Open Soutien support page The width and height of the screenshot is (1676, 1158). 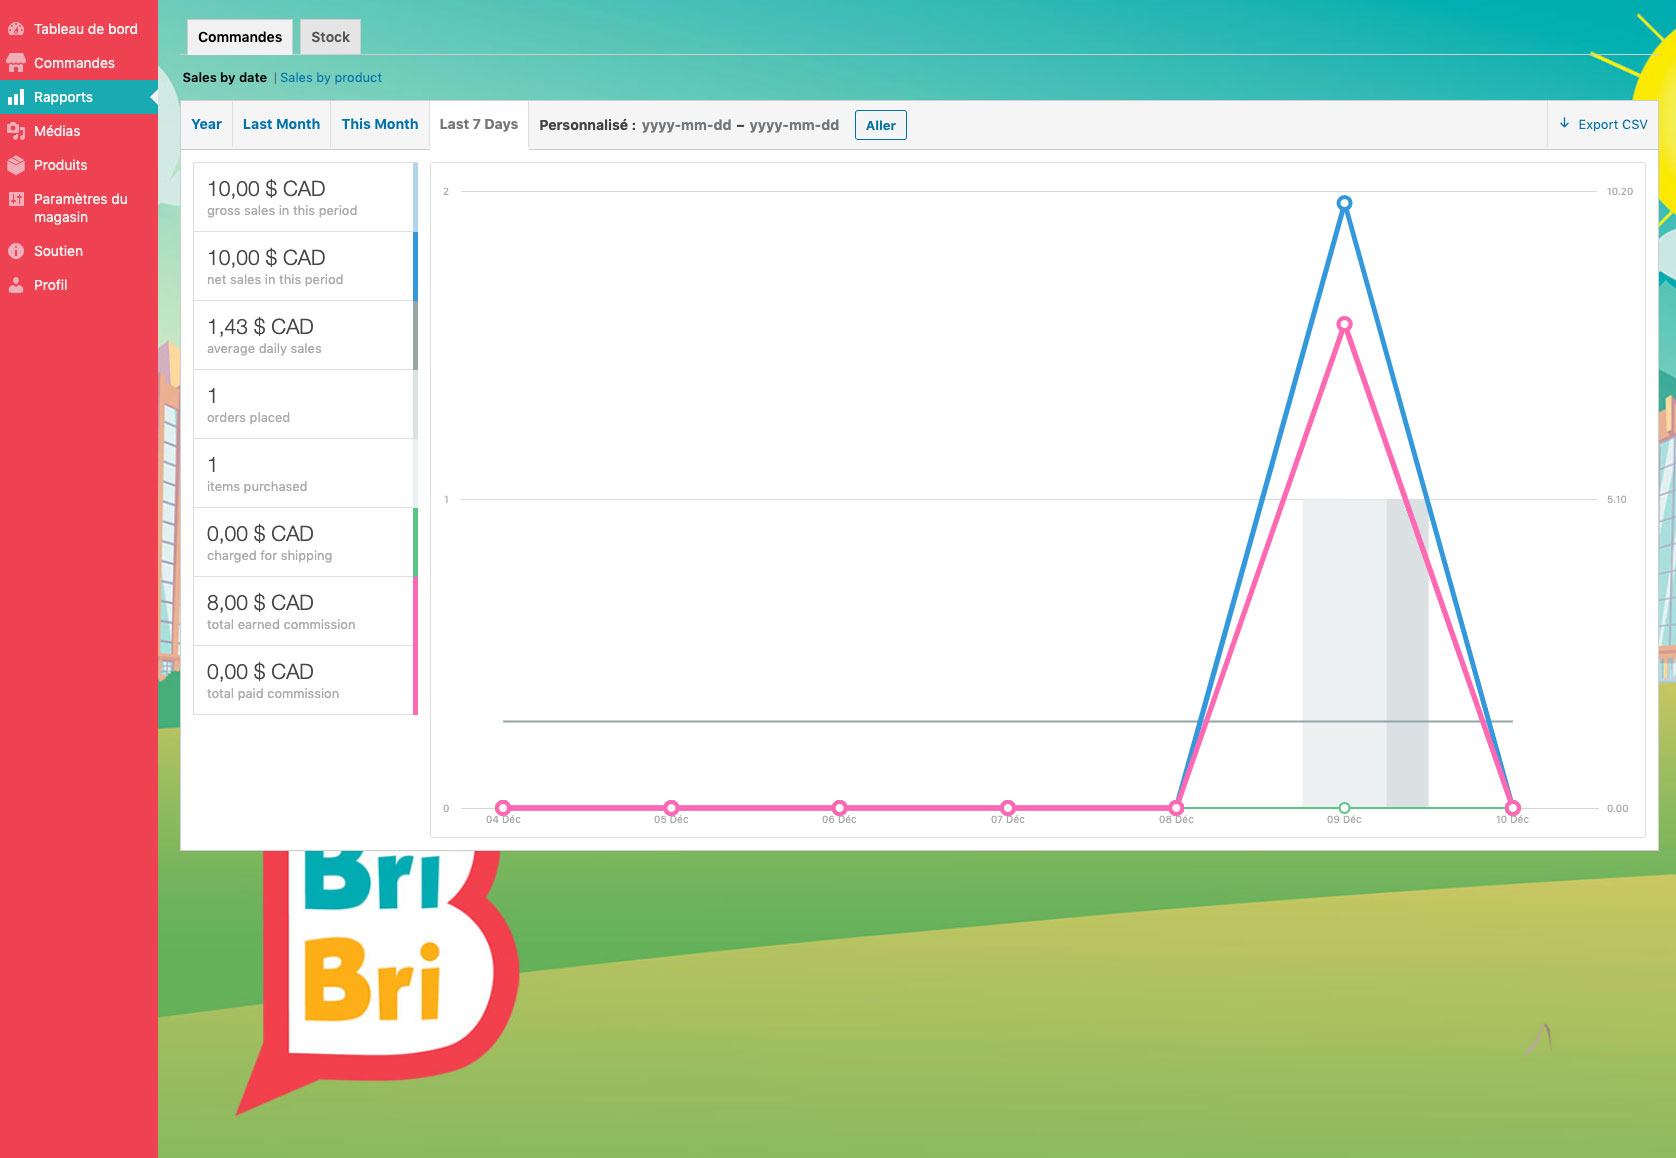click(x=79, y=251)
